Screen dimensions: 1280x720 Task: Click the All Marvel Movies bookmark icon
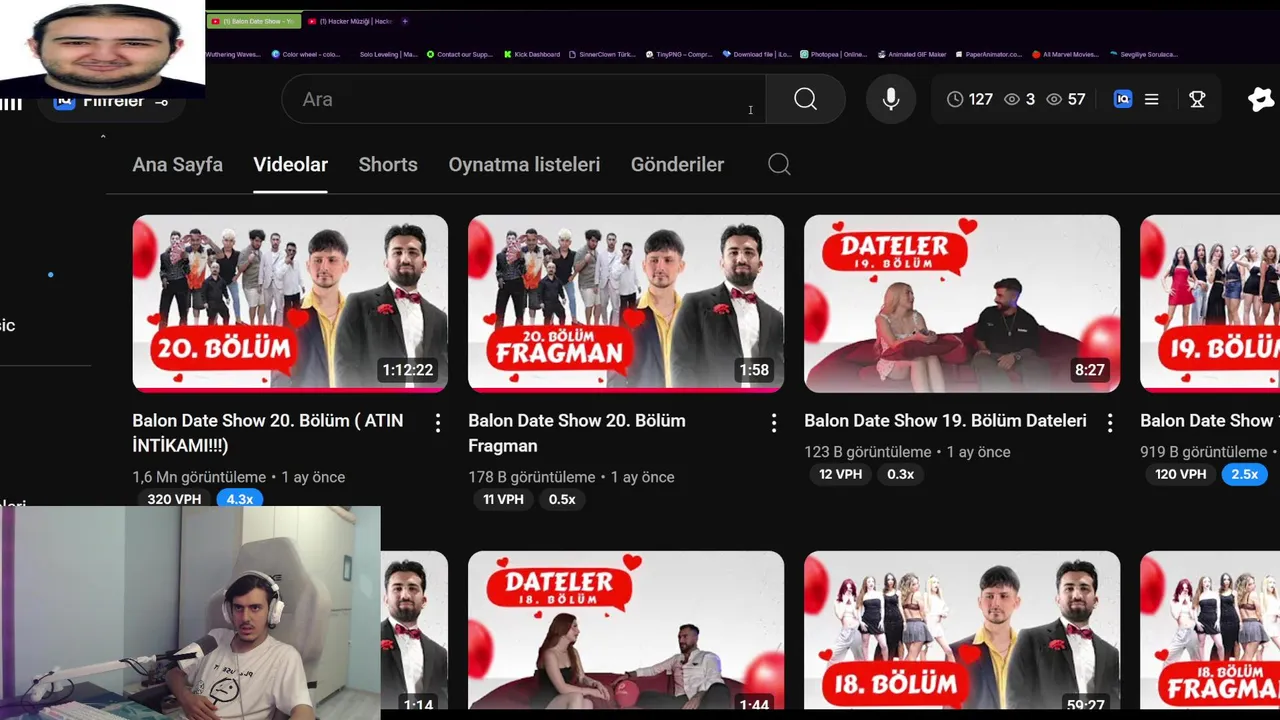click(x=1036, y=54)
